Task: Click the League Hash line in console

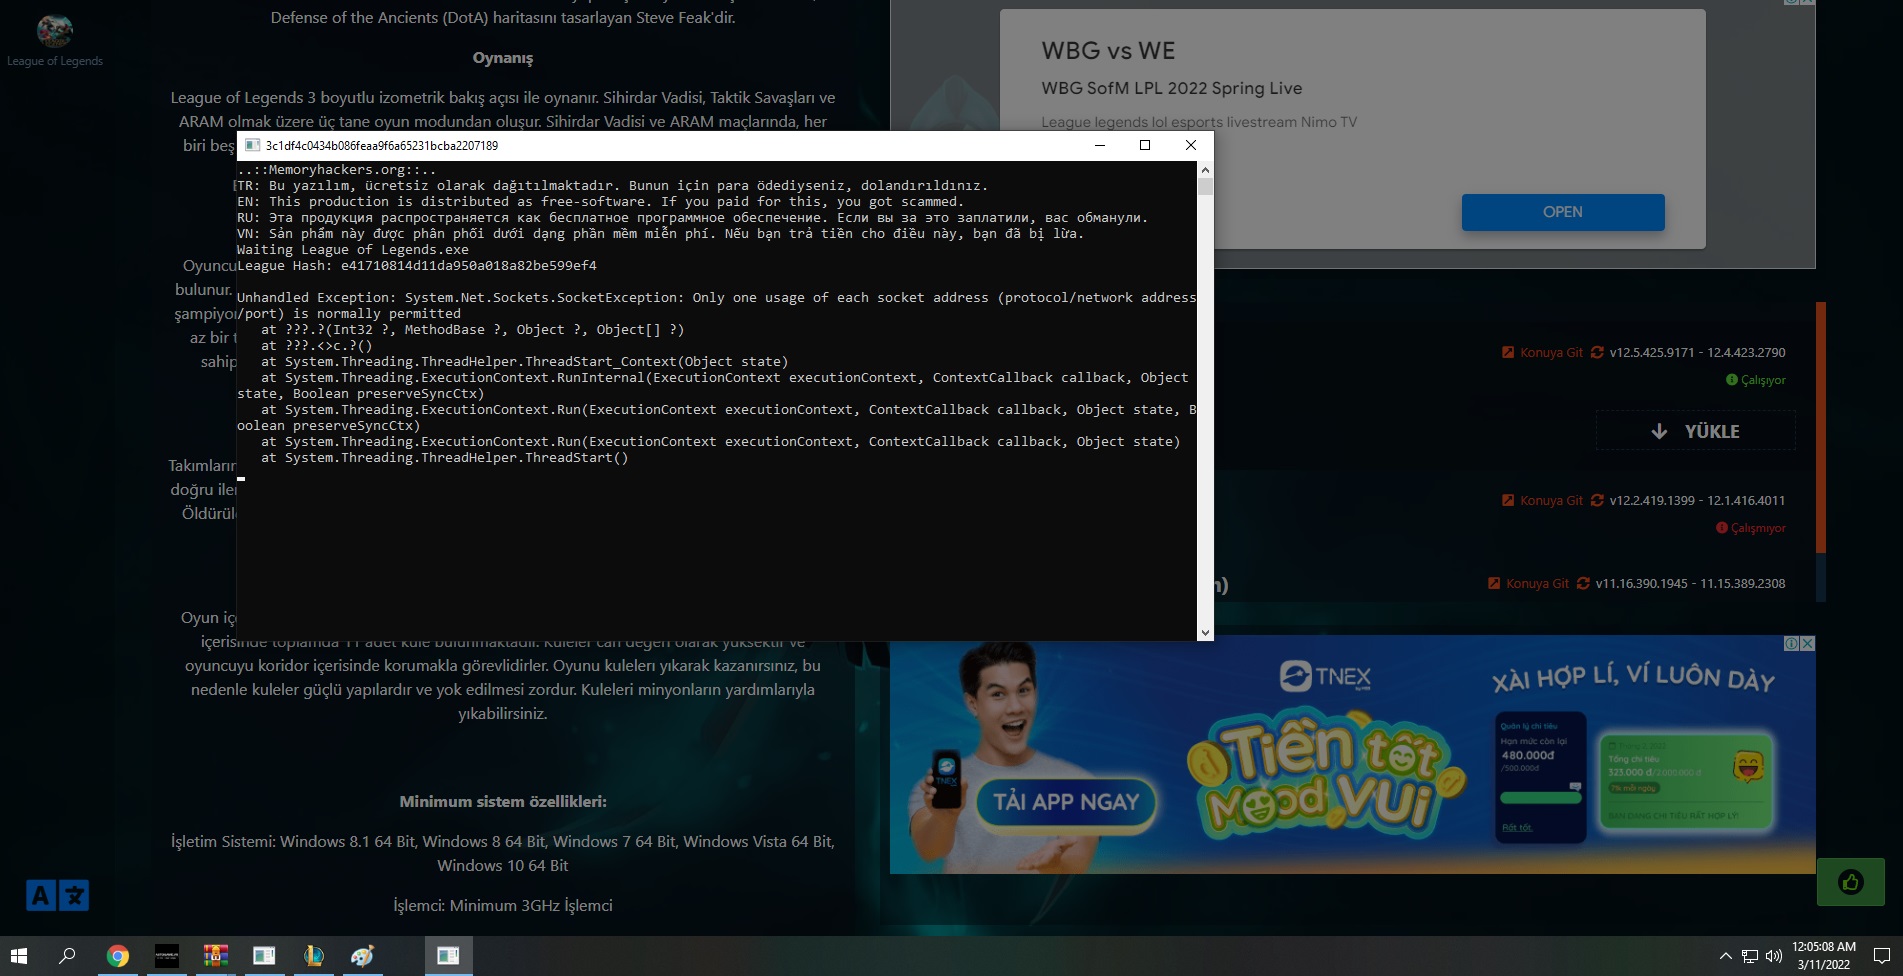Action: [x=417, y=266]
